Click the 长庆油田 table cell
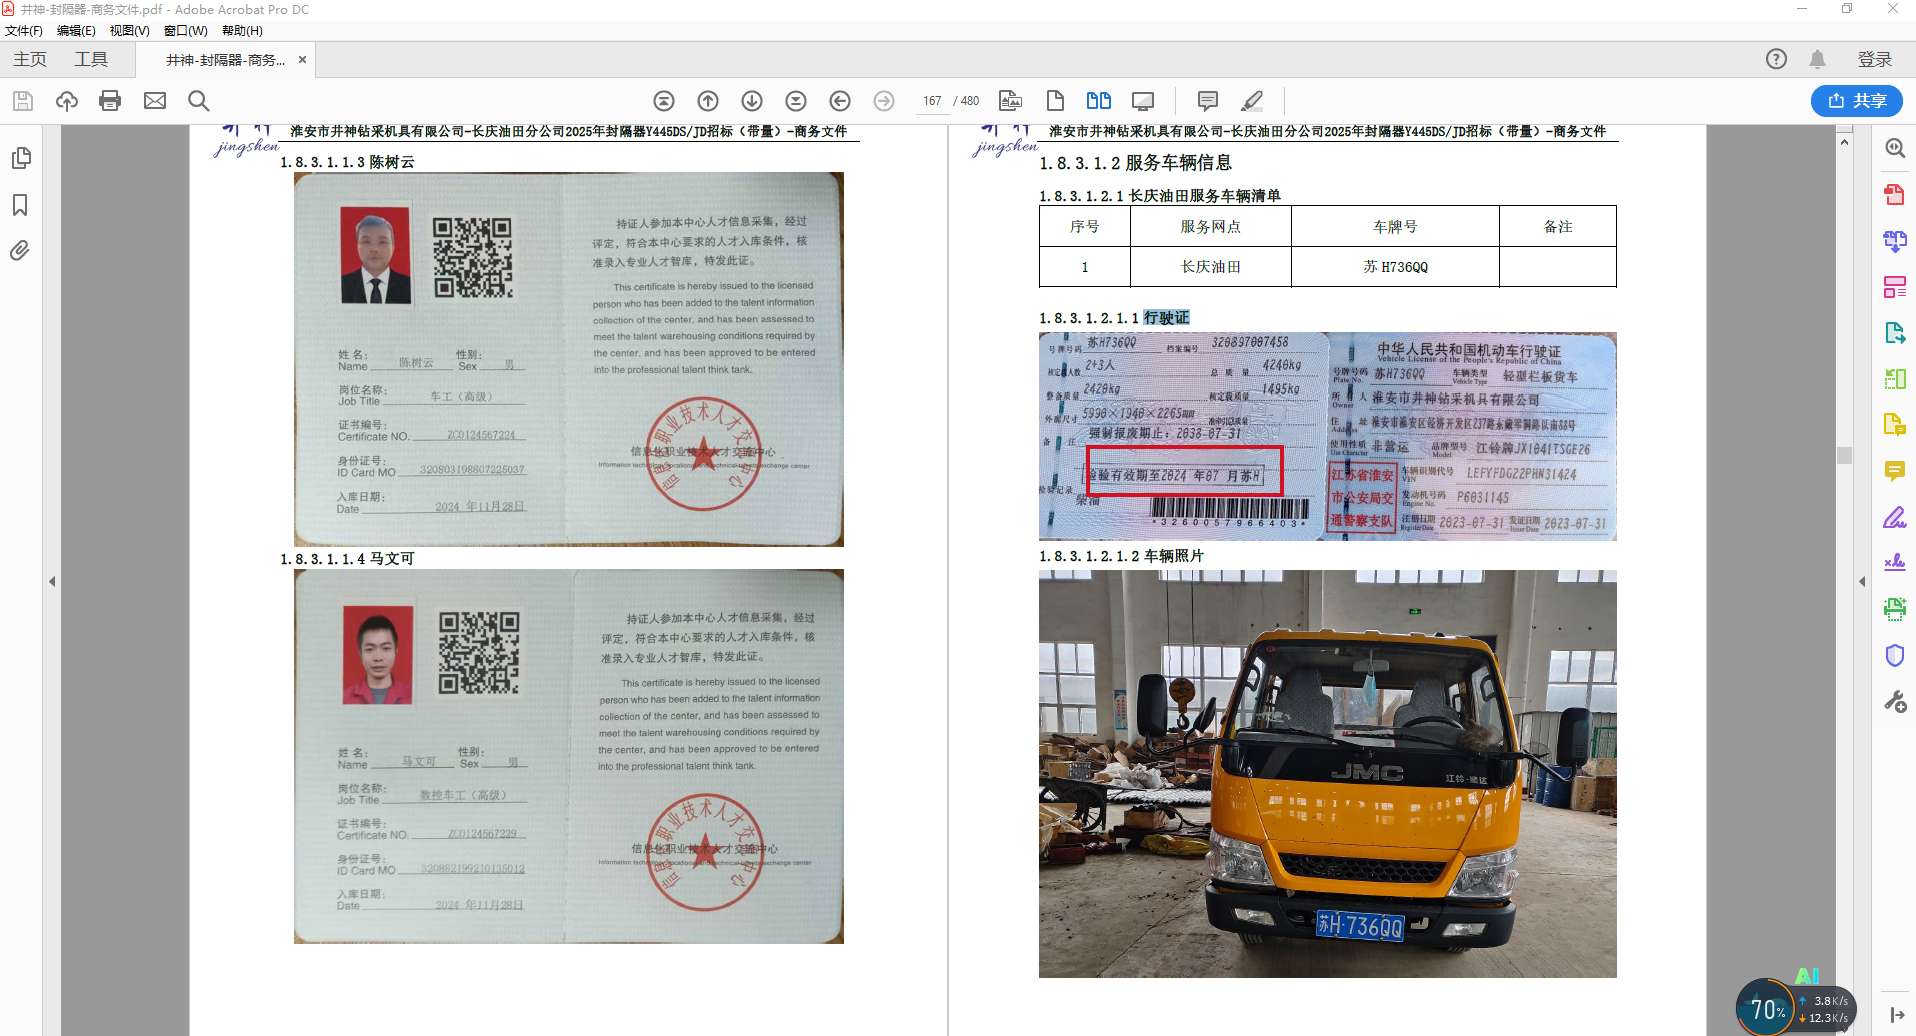 pyautogui.click(x=1210, y=267)
